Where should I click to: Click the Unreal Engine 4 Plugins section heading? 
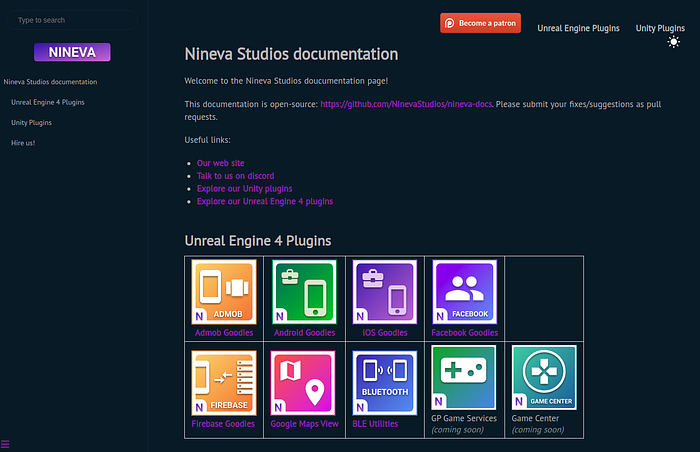(258, 241)
